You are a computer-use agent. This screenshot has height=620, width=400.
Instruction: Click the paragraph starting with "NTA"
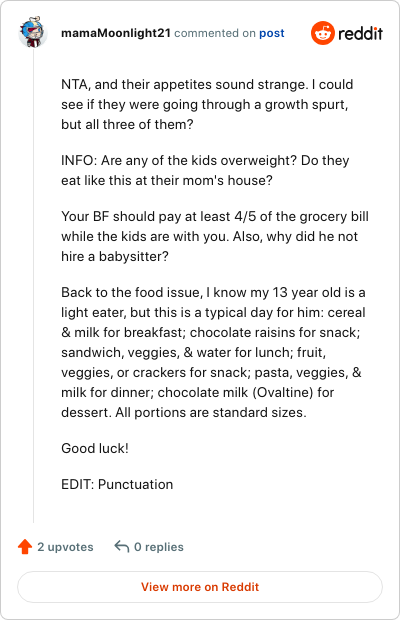[x=207, y=104]
